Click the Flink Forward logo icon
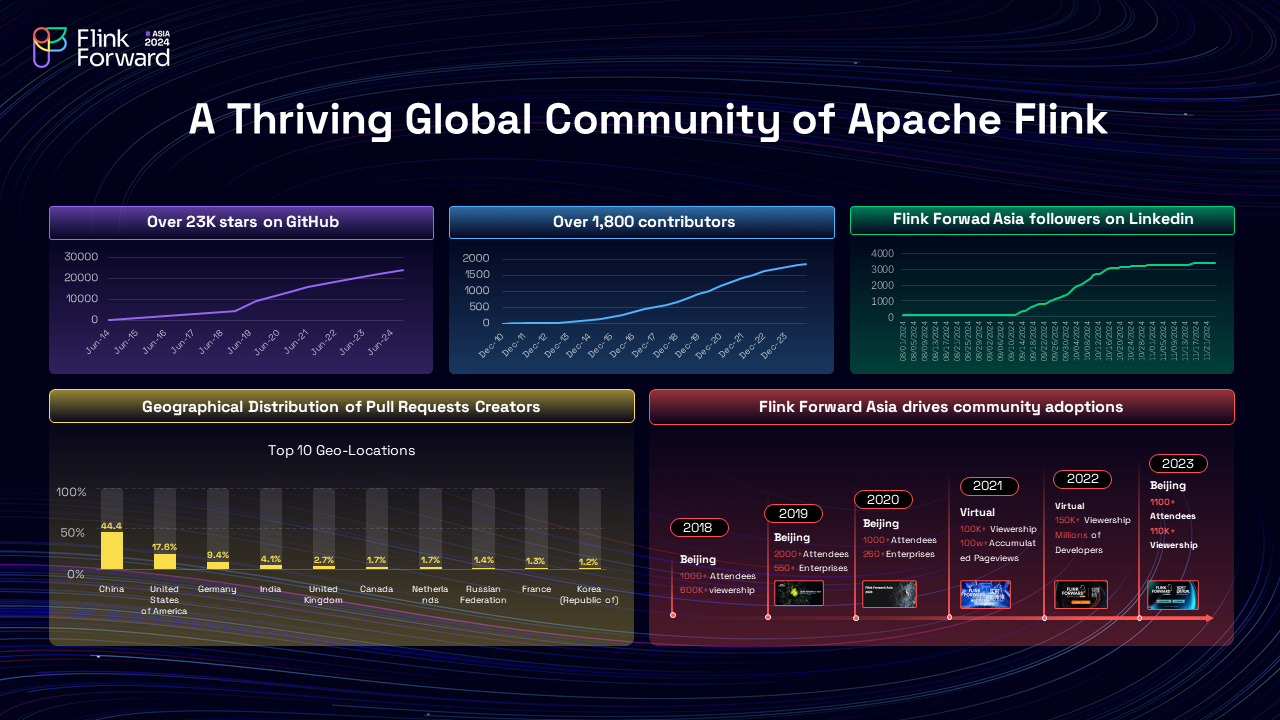This screenshot has width=1280, height=720. [50, 47]
